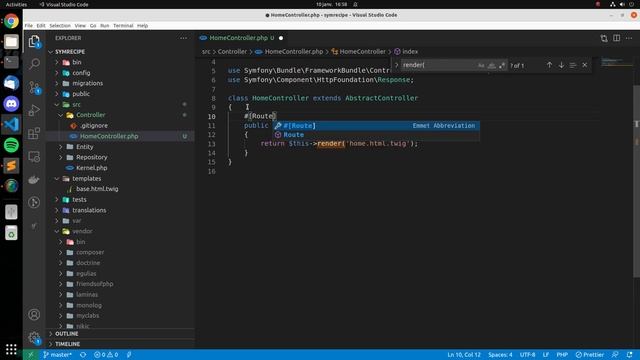
Task: Expand replace mode in find widget
Action: click(396, 65)
